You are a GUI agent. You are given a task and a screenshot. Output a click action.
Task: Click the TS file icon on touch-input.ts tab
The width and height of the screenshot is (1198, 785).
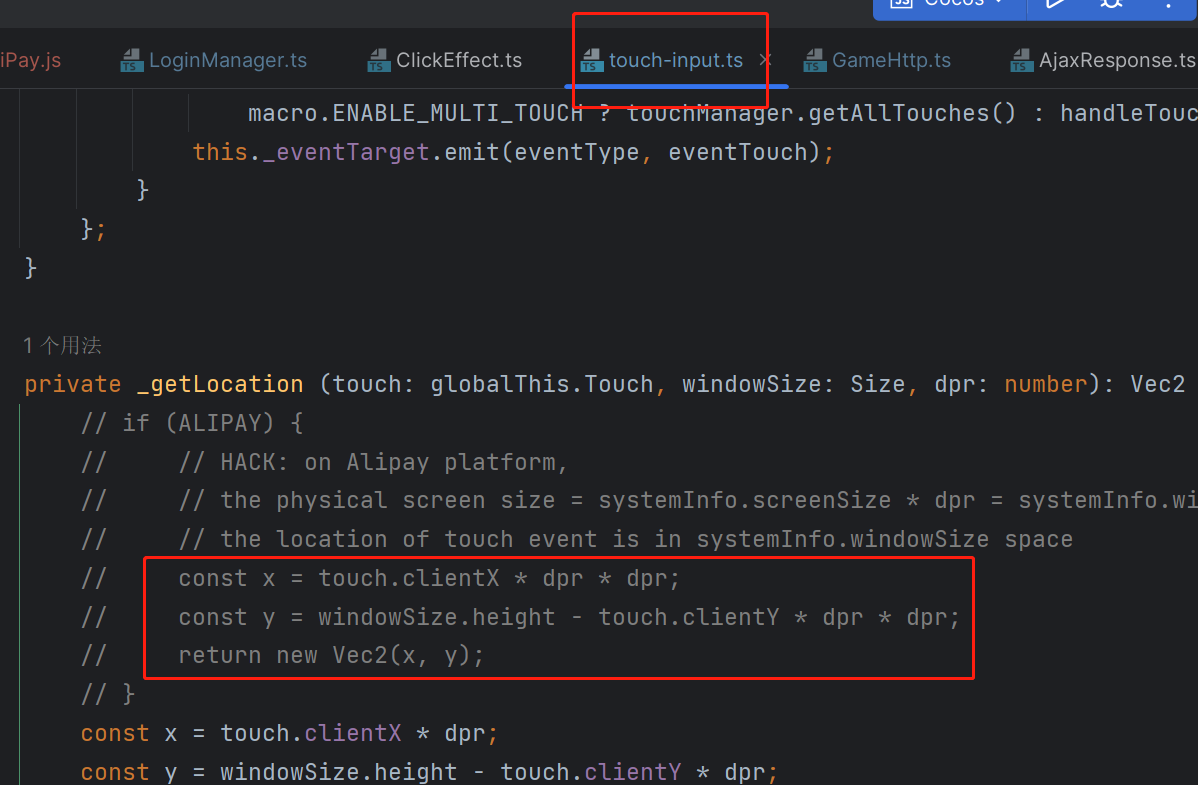tap(591, 61)
